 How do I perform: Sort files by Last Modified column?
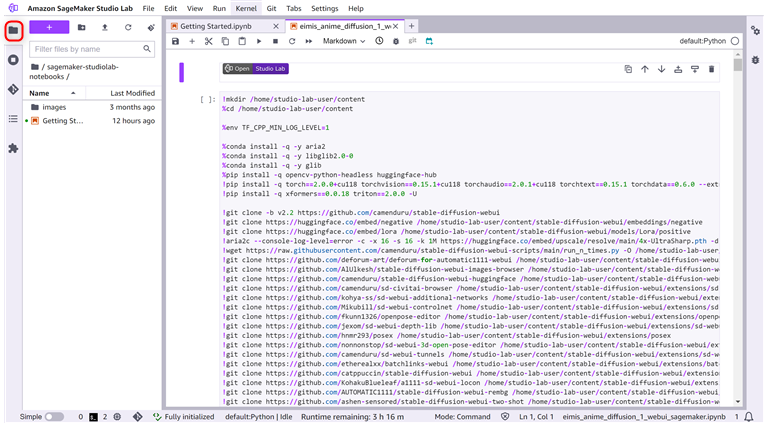point(132,93)
